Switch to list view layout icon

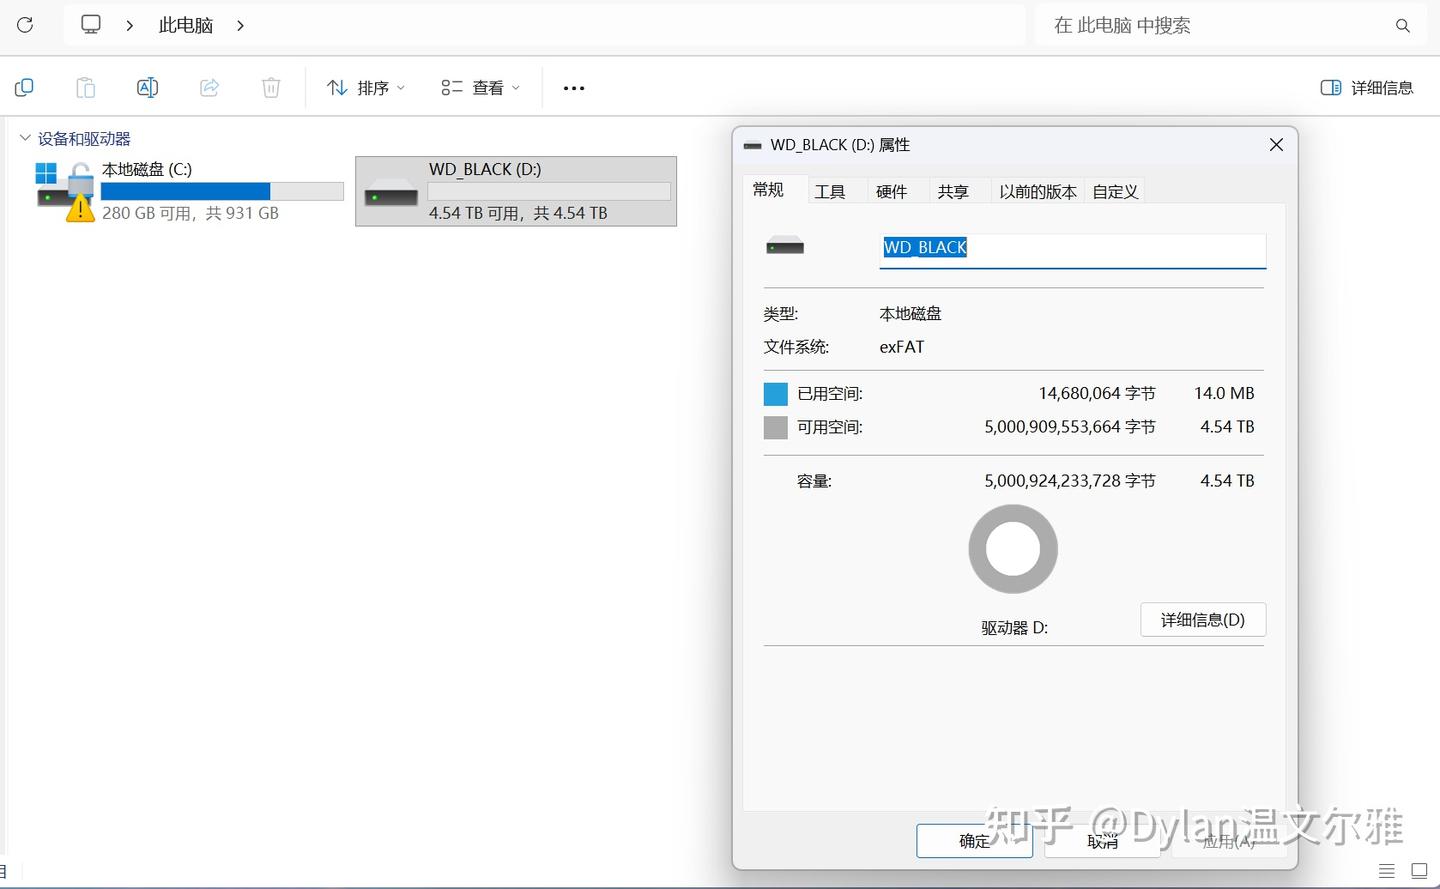pos(1386,871)
